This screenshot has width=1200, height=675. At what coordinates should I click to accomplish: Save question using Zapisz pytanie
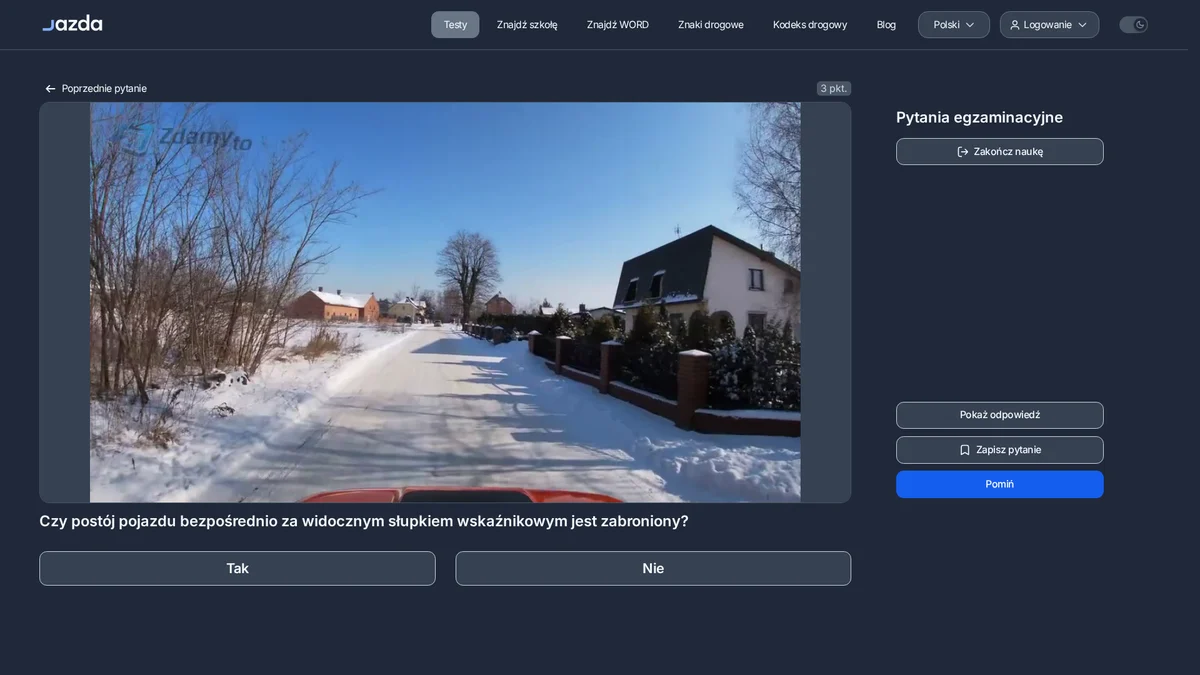1000,450
